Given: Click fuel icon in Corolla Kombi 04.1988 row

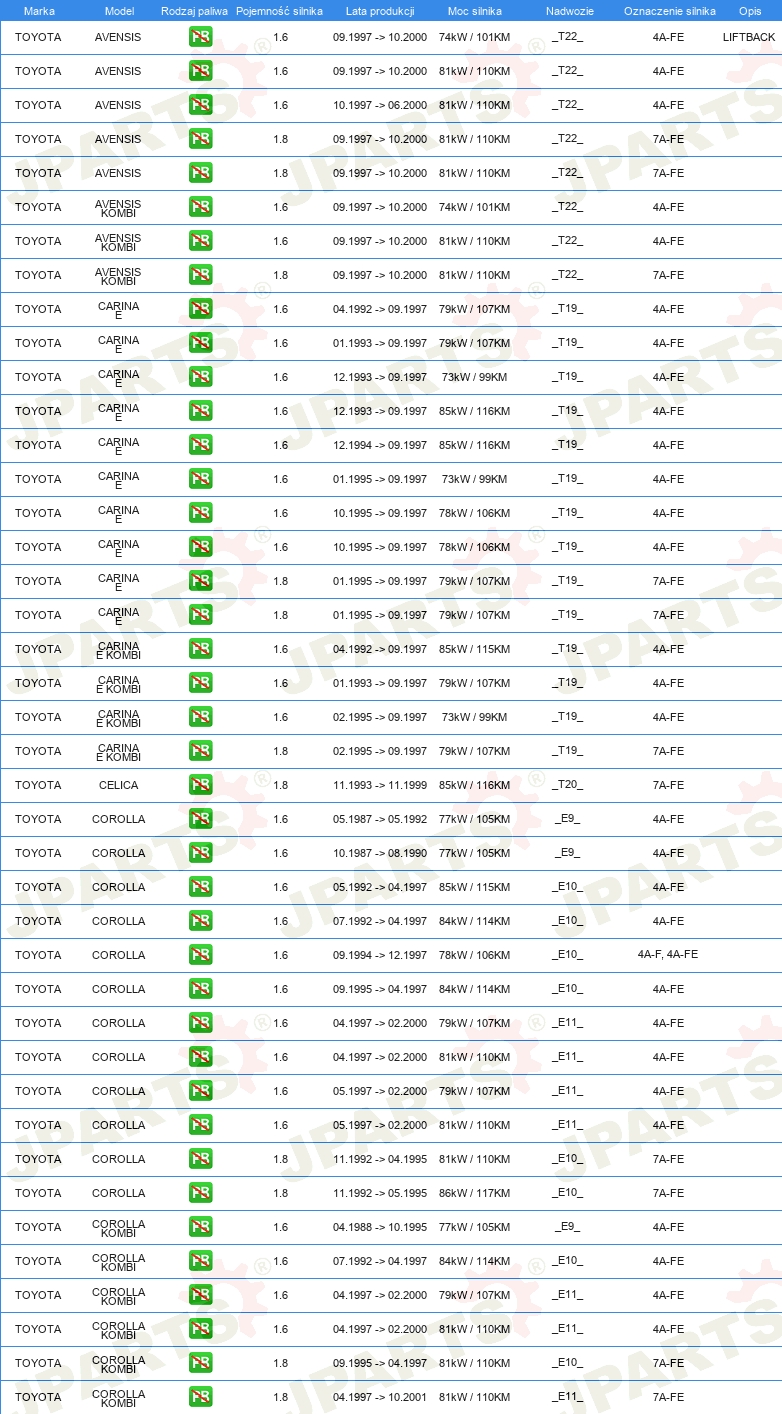Looking at the screenshot, I should point(200,1227).
